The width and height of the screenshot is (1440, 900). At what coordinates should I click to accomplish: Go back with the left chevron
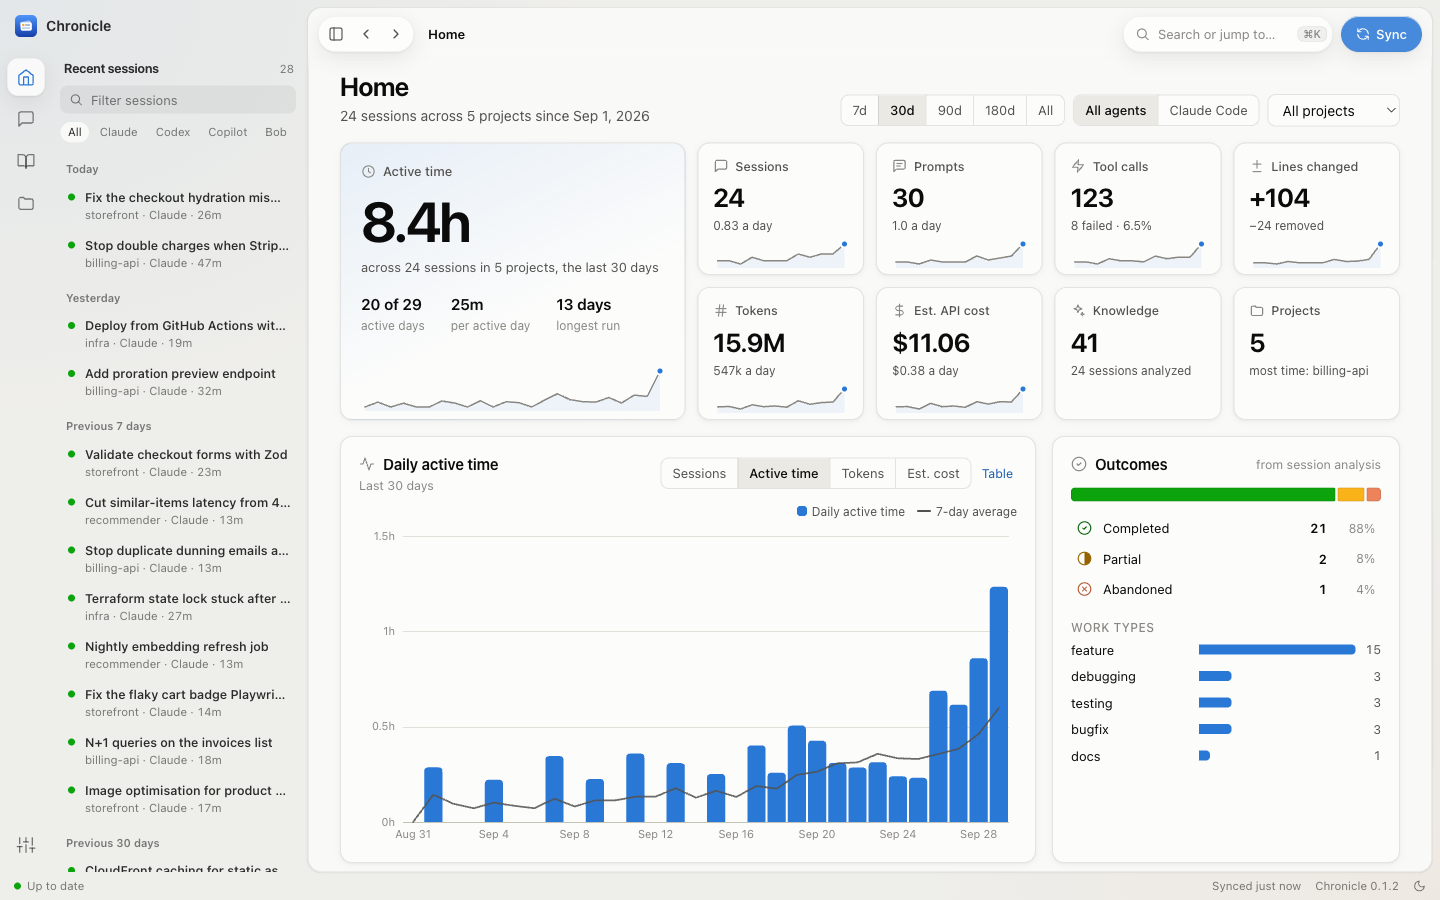point(367,34)
